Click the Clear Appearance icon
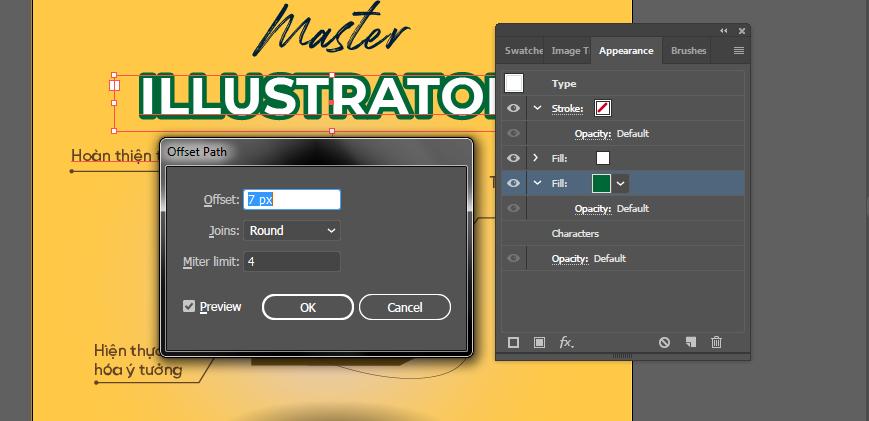The height and width of the screenshot is (421, 869). pos(664,343)
